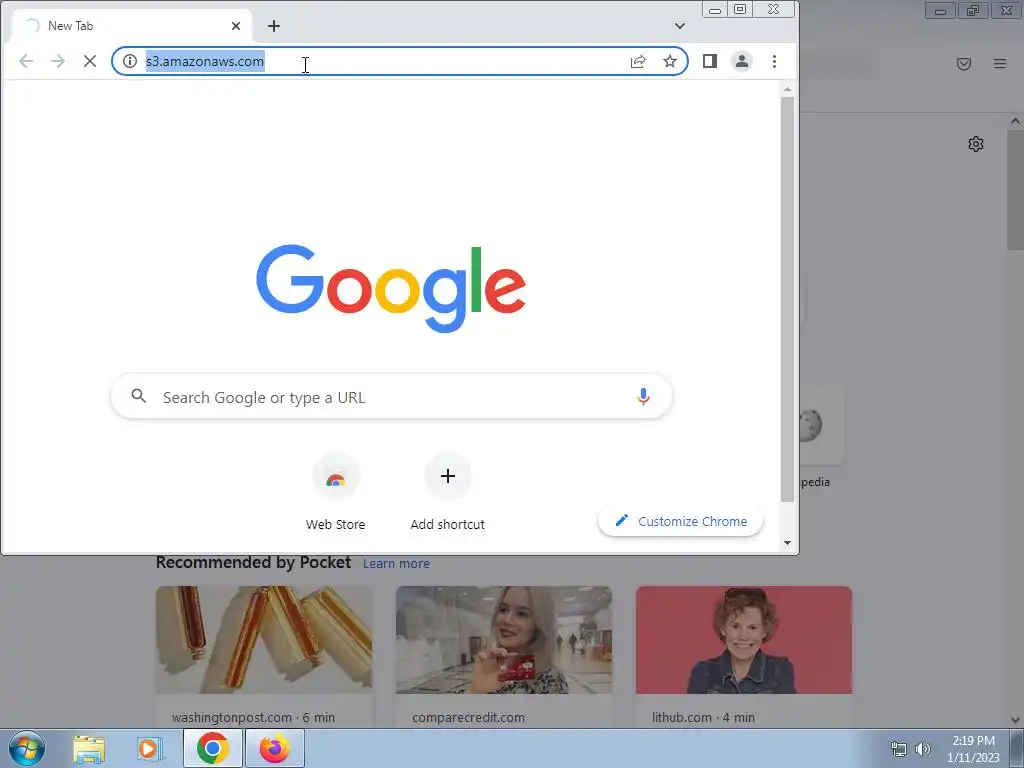Stop loading the page in Chrome
This screenshot has width=1024, height=768.
[x=90, y=61]
